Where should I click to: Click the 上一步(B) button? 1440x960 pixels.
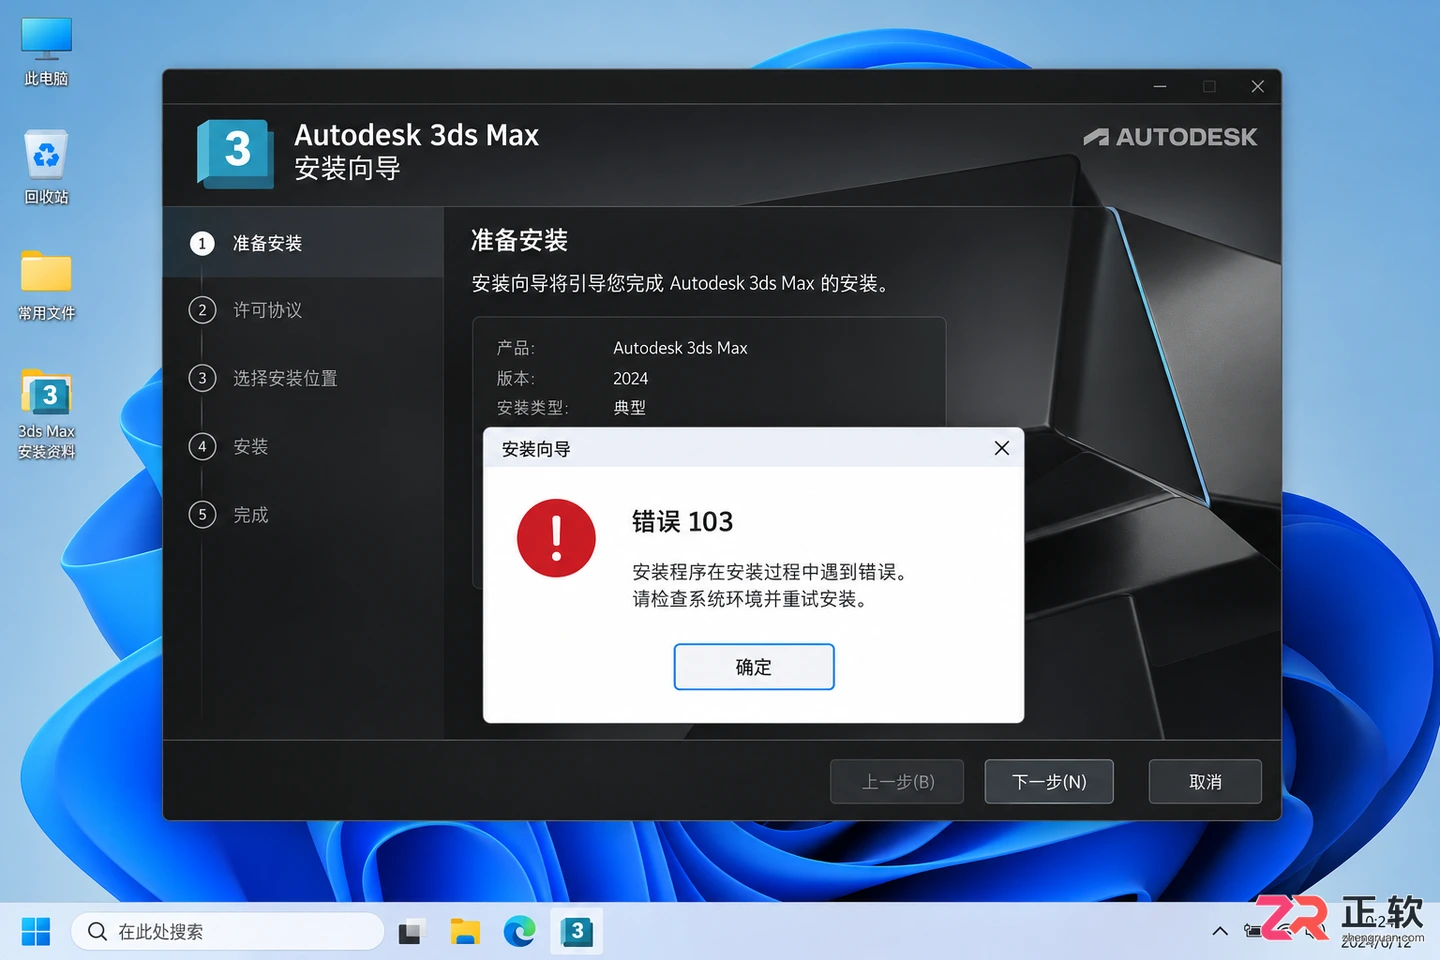(897, 782)
